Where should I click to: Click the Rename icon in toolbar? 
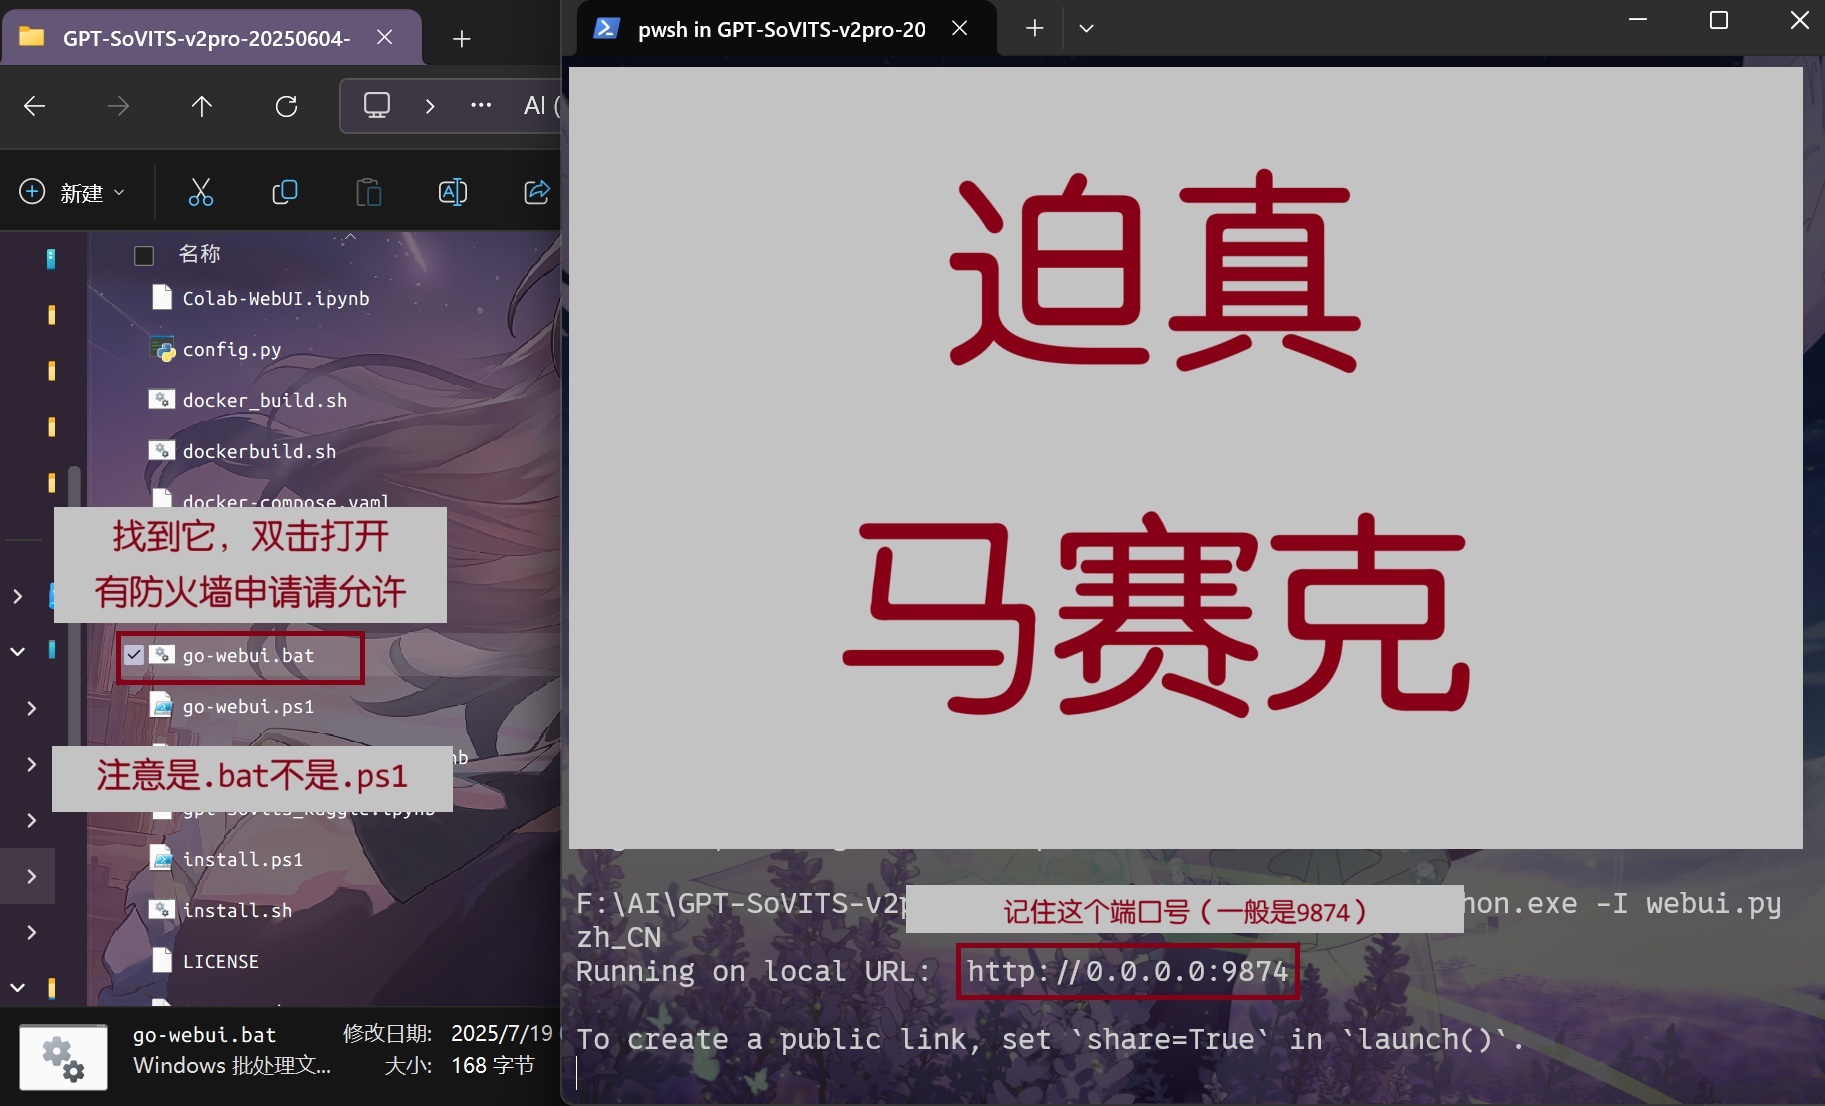pyautogui.click(x=453, y=192)
